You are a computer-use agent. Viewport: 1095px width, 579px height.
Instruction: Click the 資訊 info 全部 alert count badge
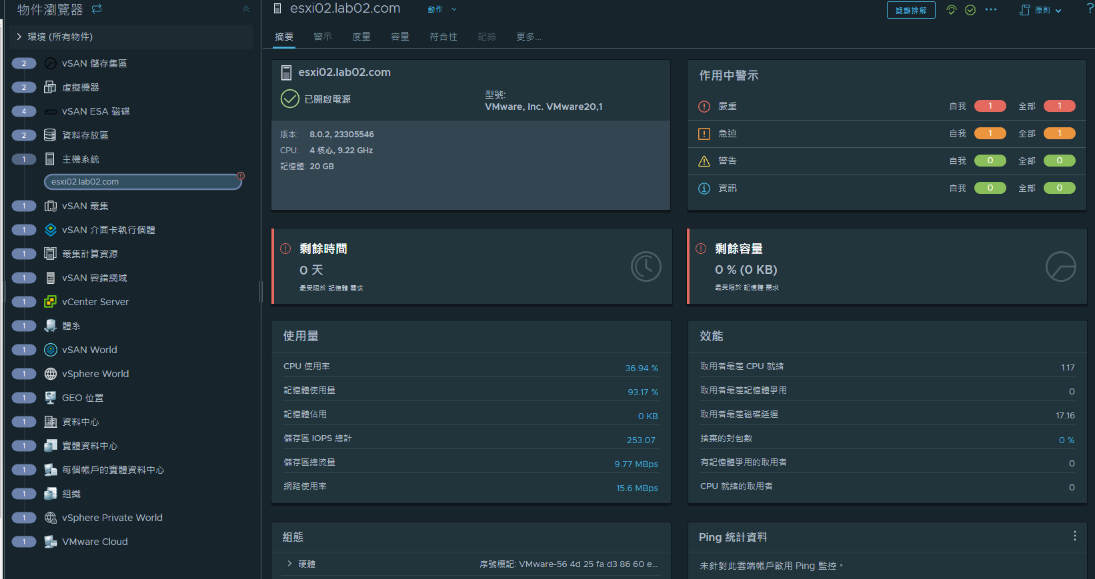click(x=1059, y=188)
